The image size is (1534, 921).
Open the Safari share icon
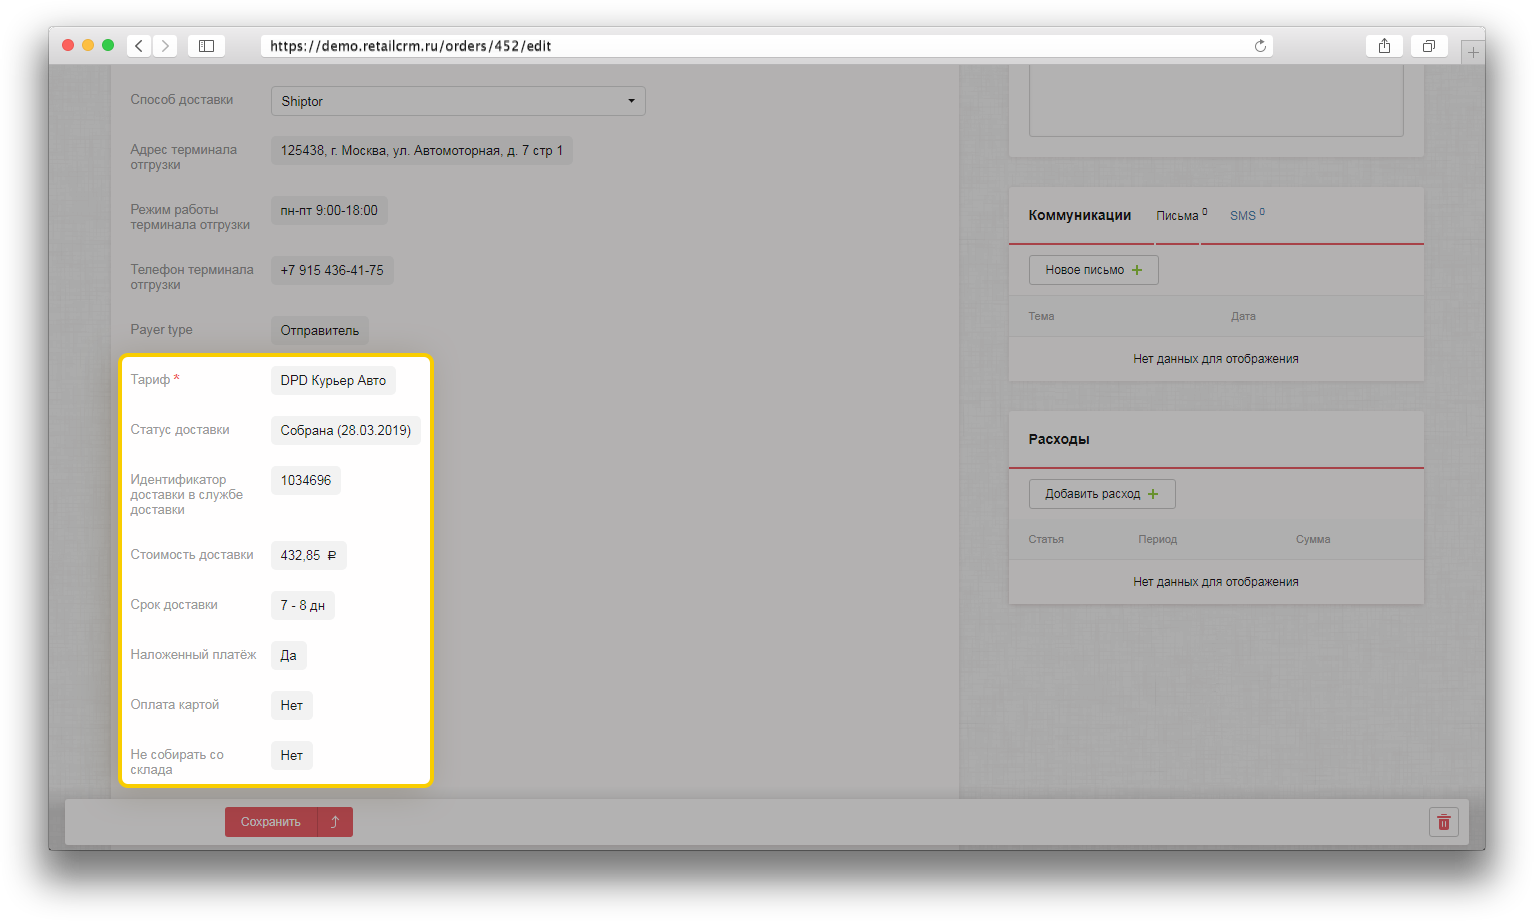pos(1384,46)
